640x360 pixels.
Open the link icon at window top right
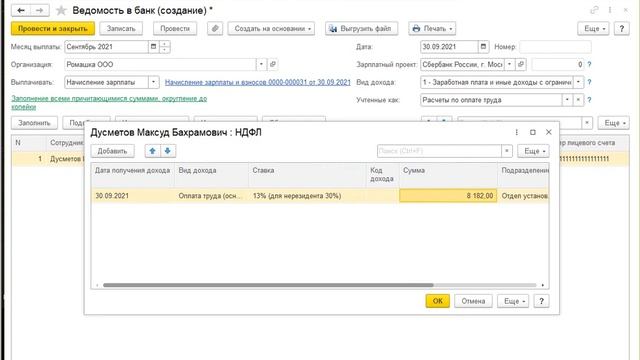click(594, 10)
